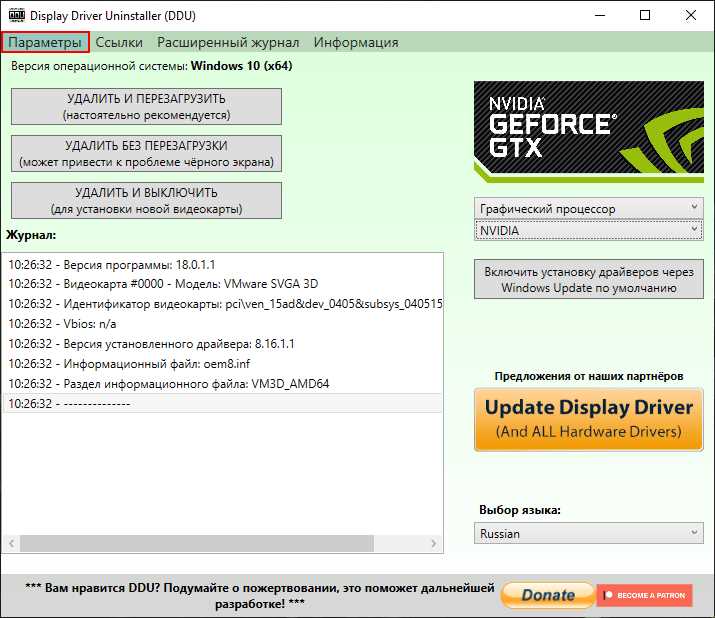Open the Ссылки menu

coord(119,42)
